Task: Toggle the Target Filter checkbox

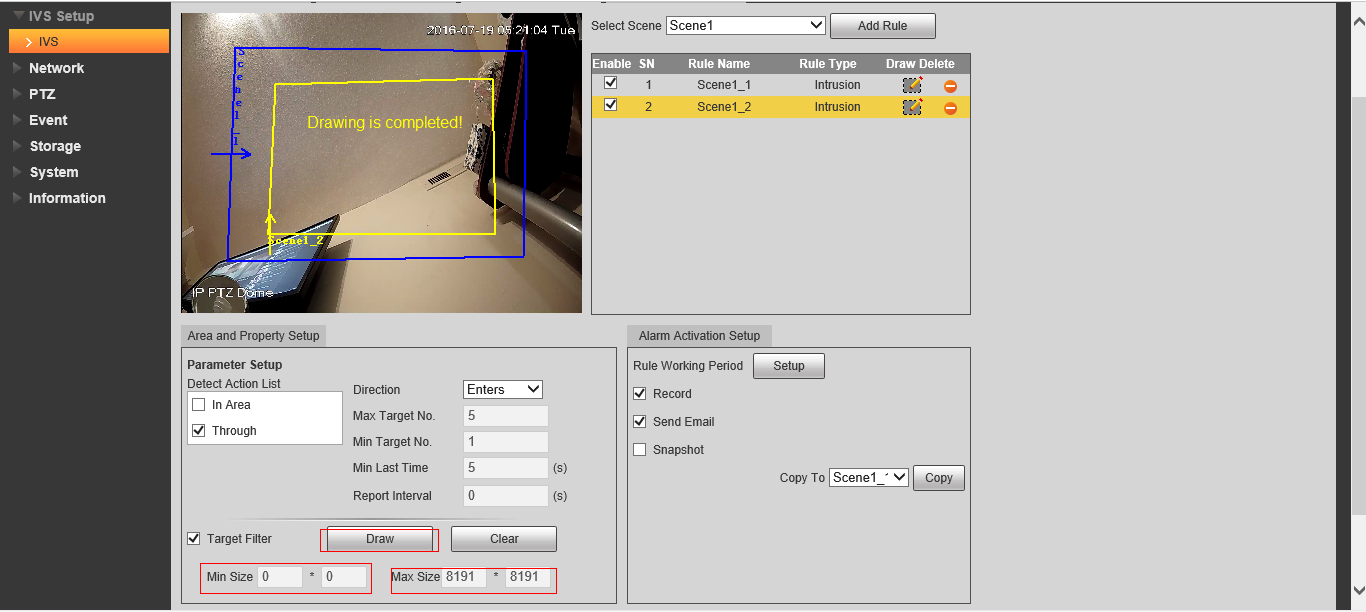Action: coord(194,539)
